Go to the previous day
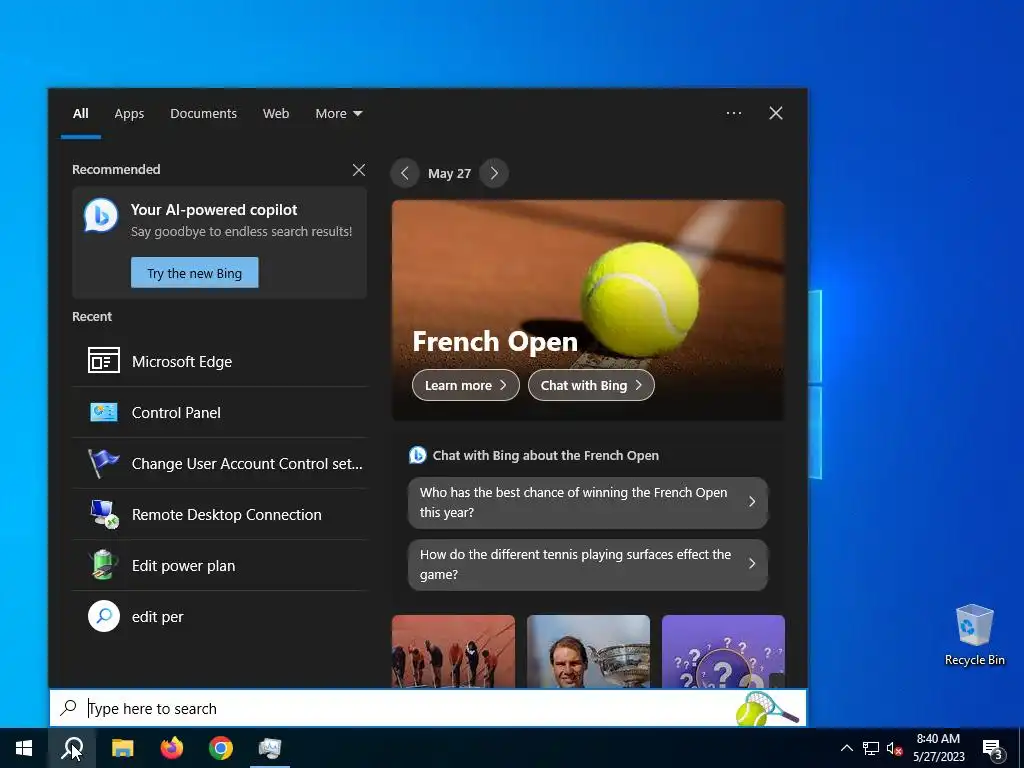The image size is (1024, 768). point(405,173)
